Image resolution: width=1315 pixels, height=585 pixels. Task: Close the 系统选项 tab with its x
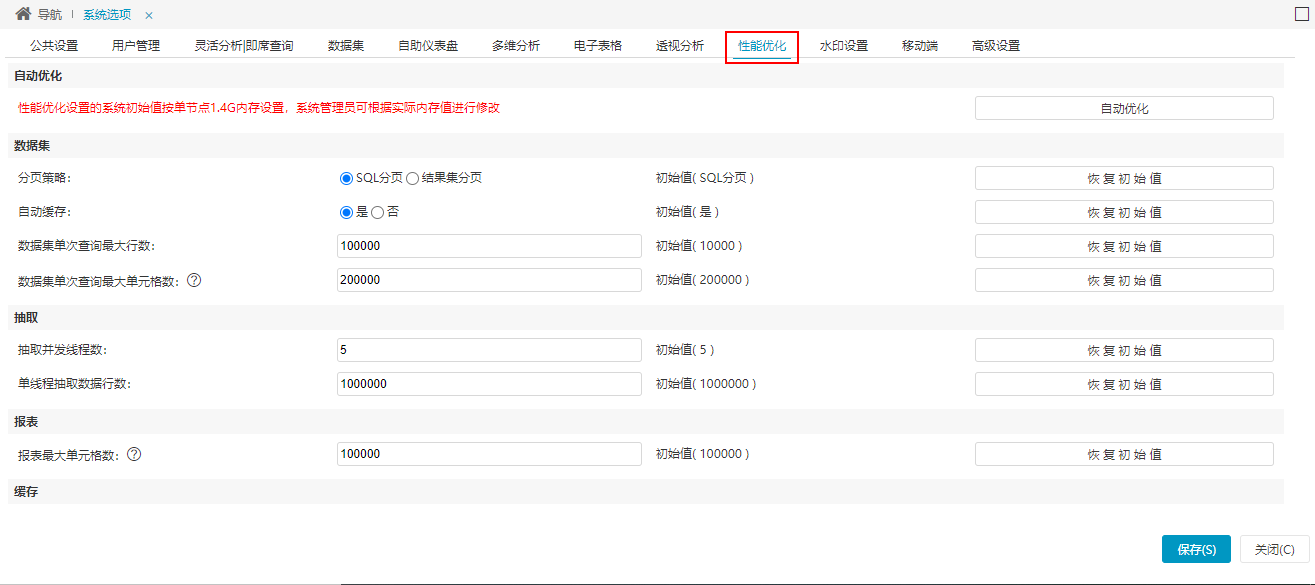(149, 15)
